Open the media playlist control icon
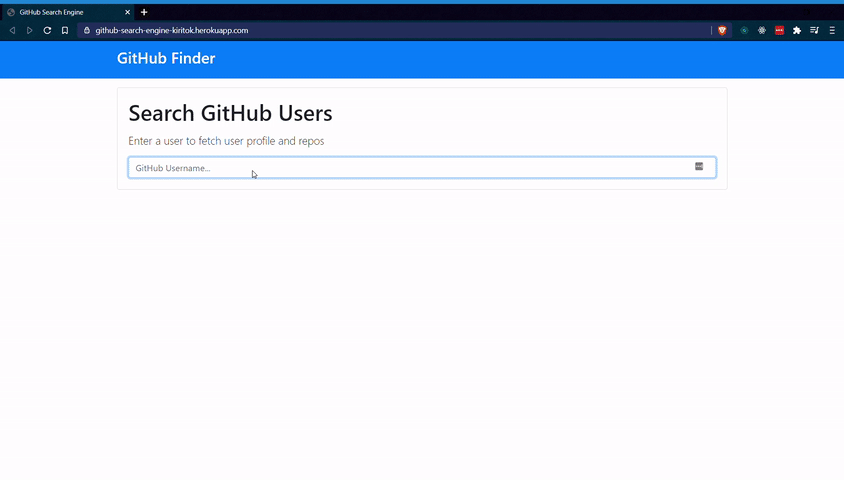This screenshot has width=844, height=480. 814,31
